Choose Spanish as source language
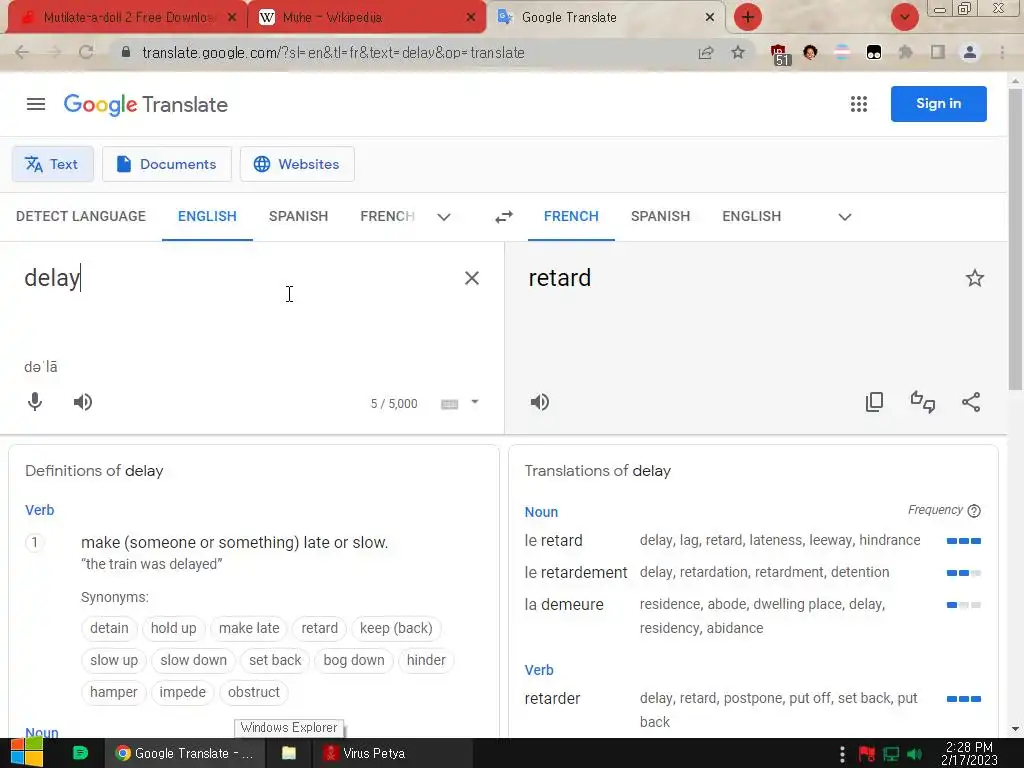This screenshot has width=1024, height=768. tap(298, 216)
